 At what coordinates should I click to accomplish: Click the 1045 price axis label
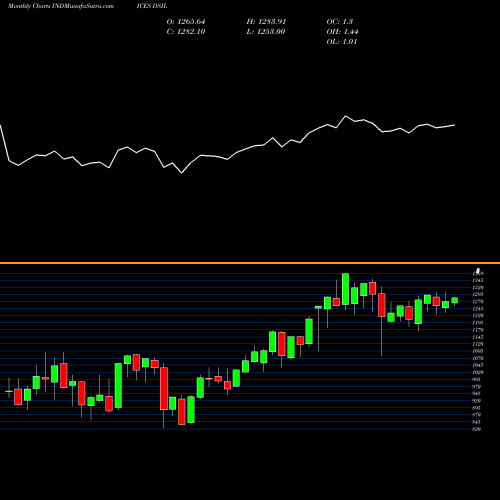(478, 365)
